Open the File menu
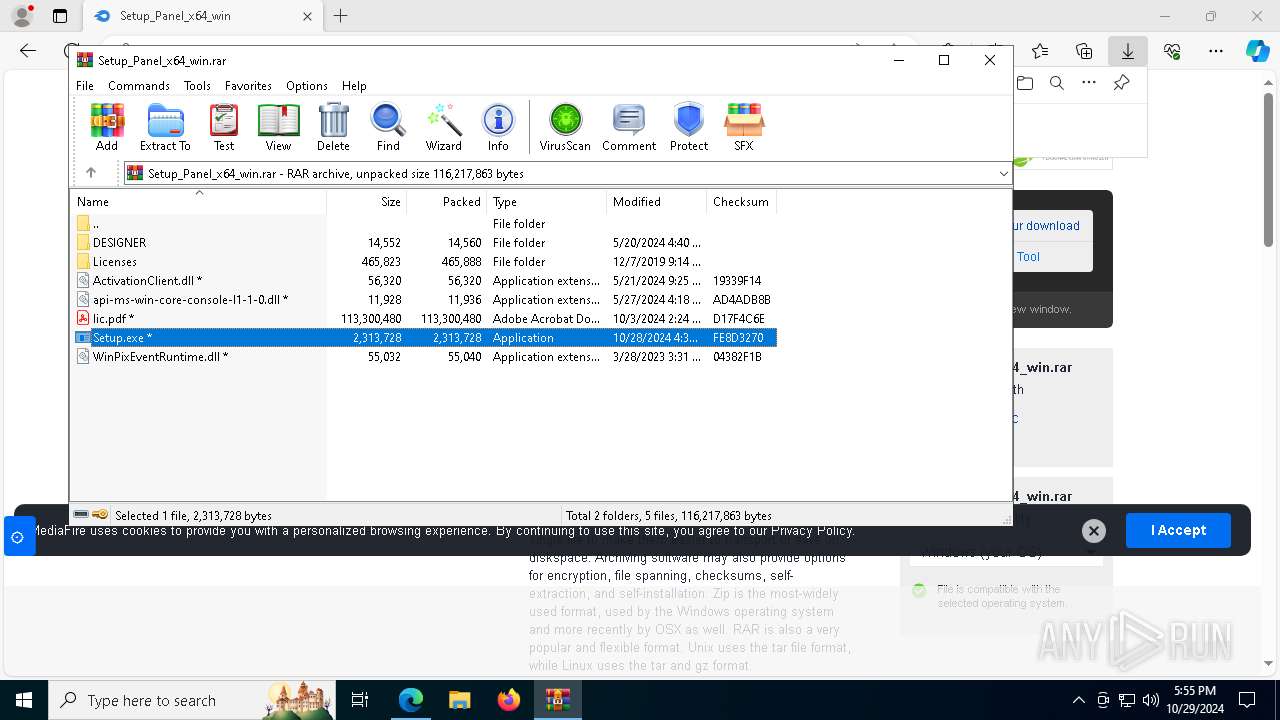Image resolution: width=1280 pixels, height=720 pixels. (x=85, y=86)
